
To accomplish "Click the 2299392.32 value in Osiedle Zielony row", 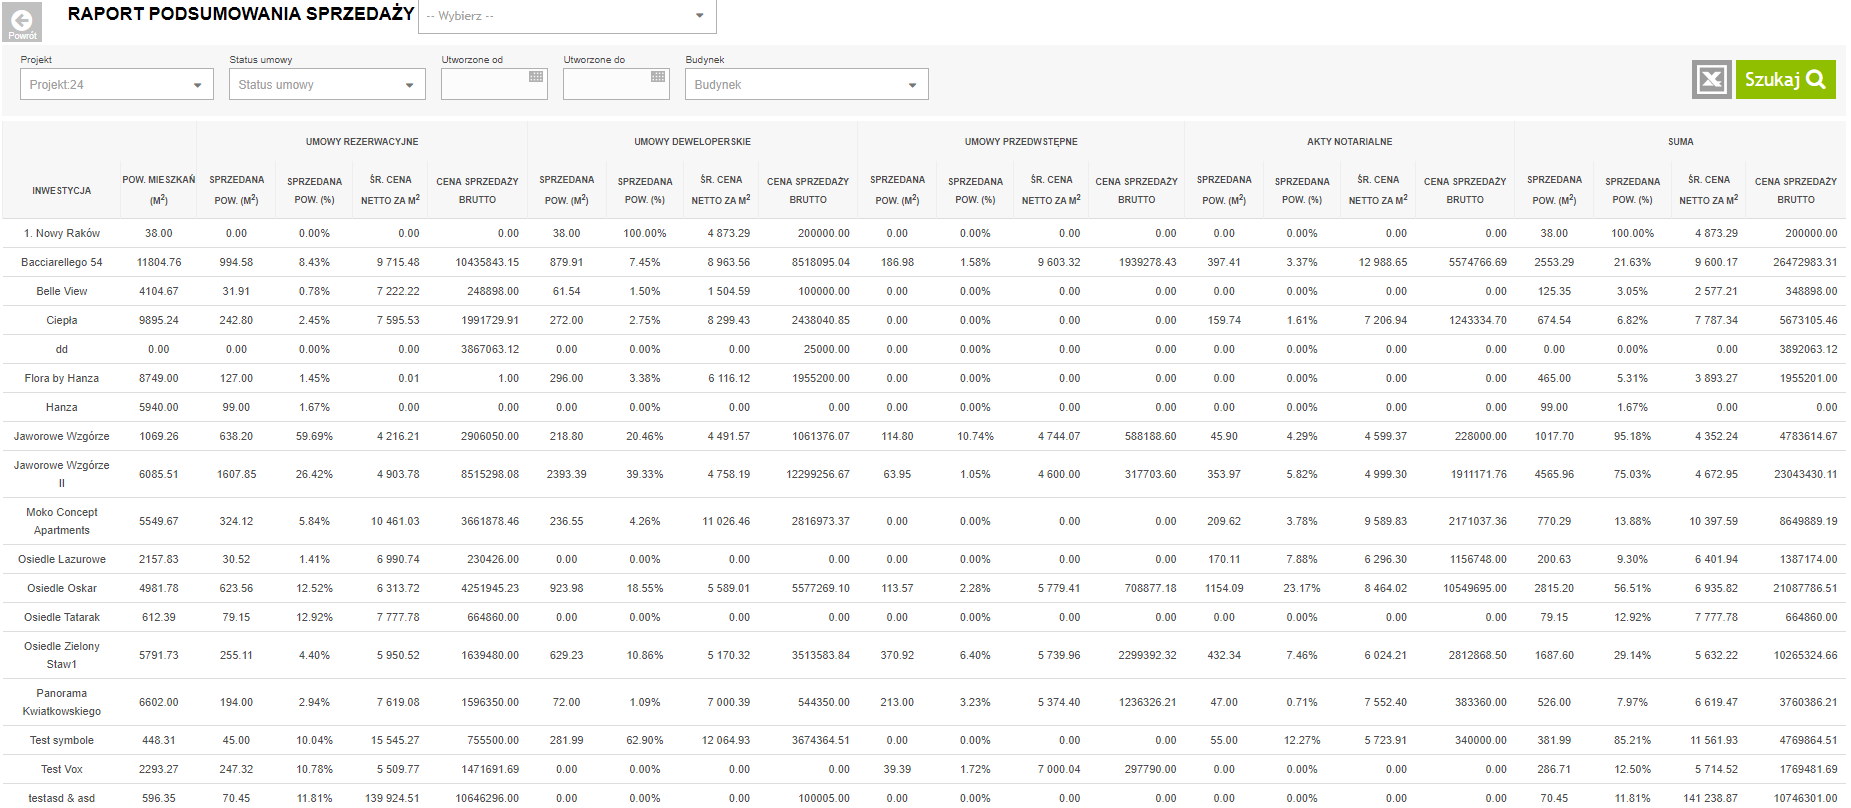I will coord(1147,655).
